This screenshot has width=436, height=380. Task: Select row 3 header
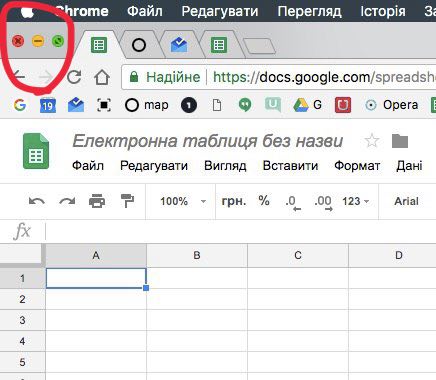coord(22,320)
